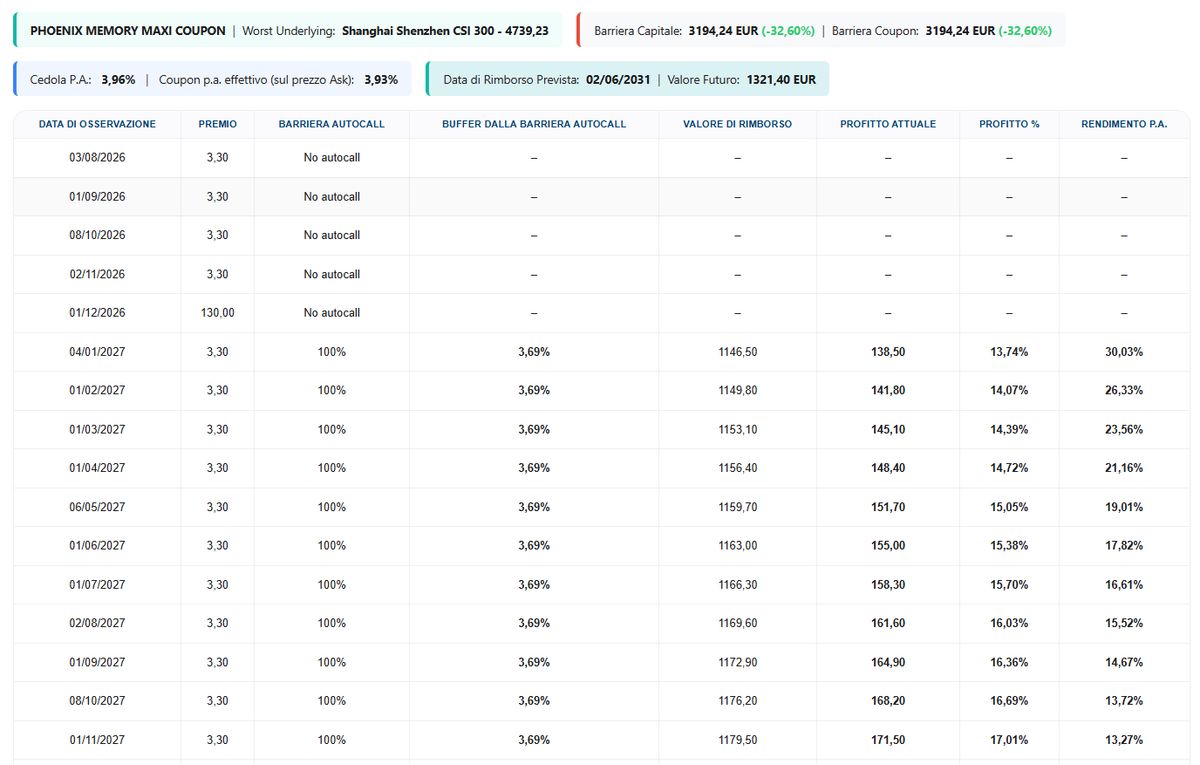Click Barriera Capitale value 3194,24 EUR
The image size is (1200, 765).
(723, 31)
